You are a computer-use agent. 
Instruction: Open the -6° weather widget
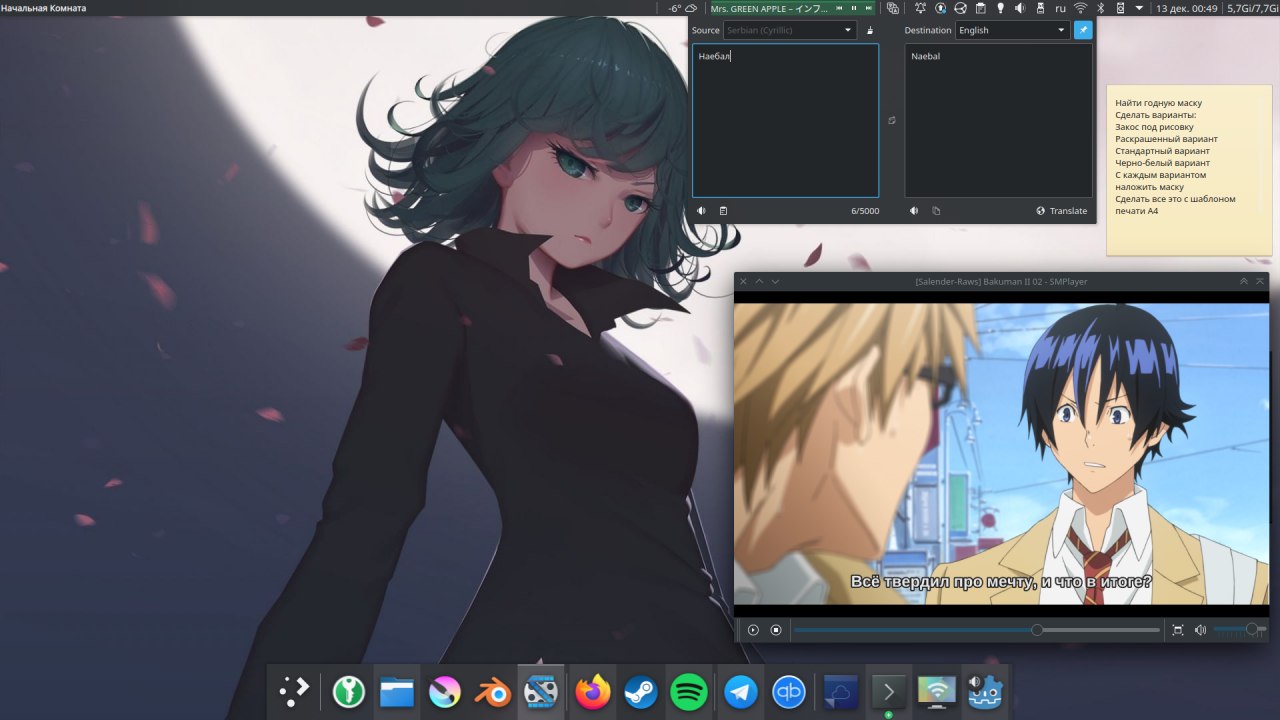(x=683, y=8)
